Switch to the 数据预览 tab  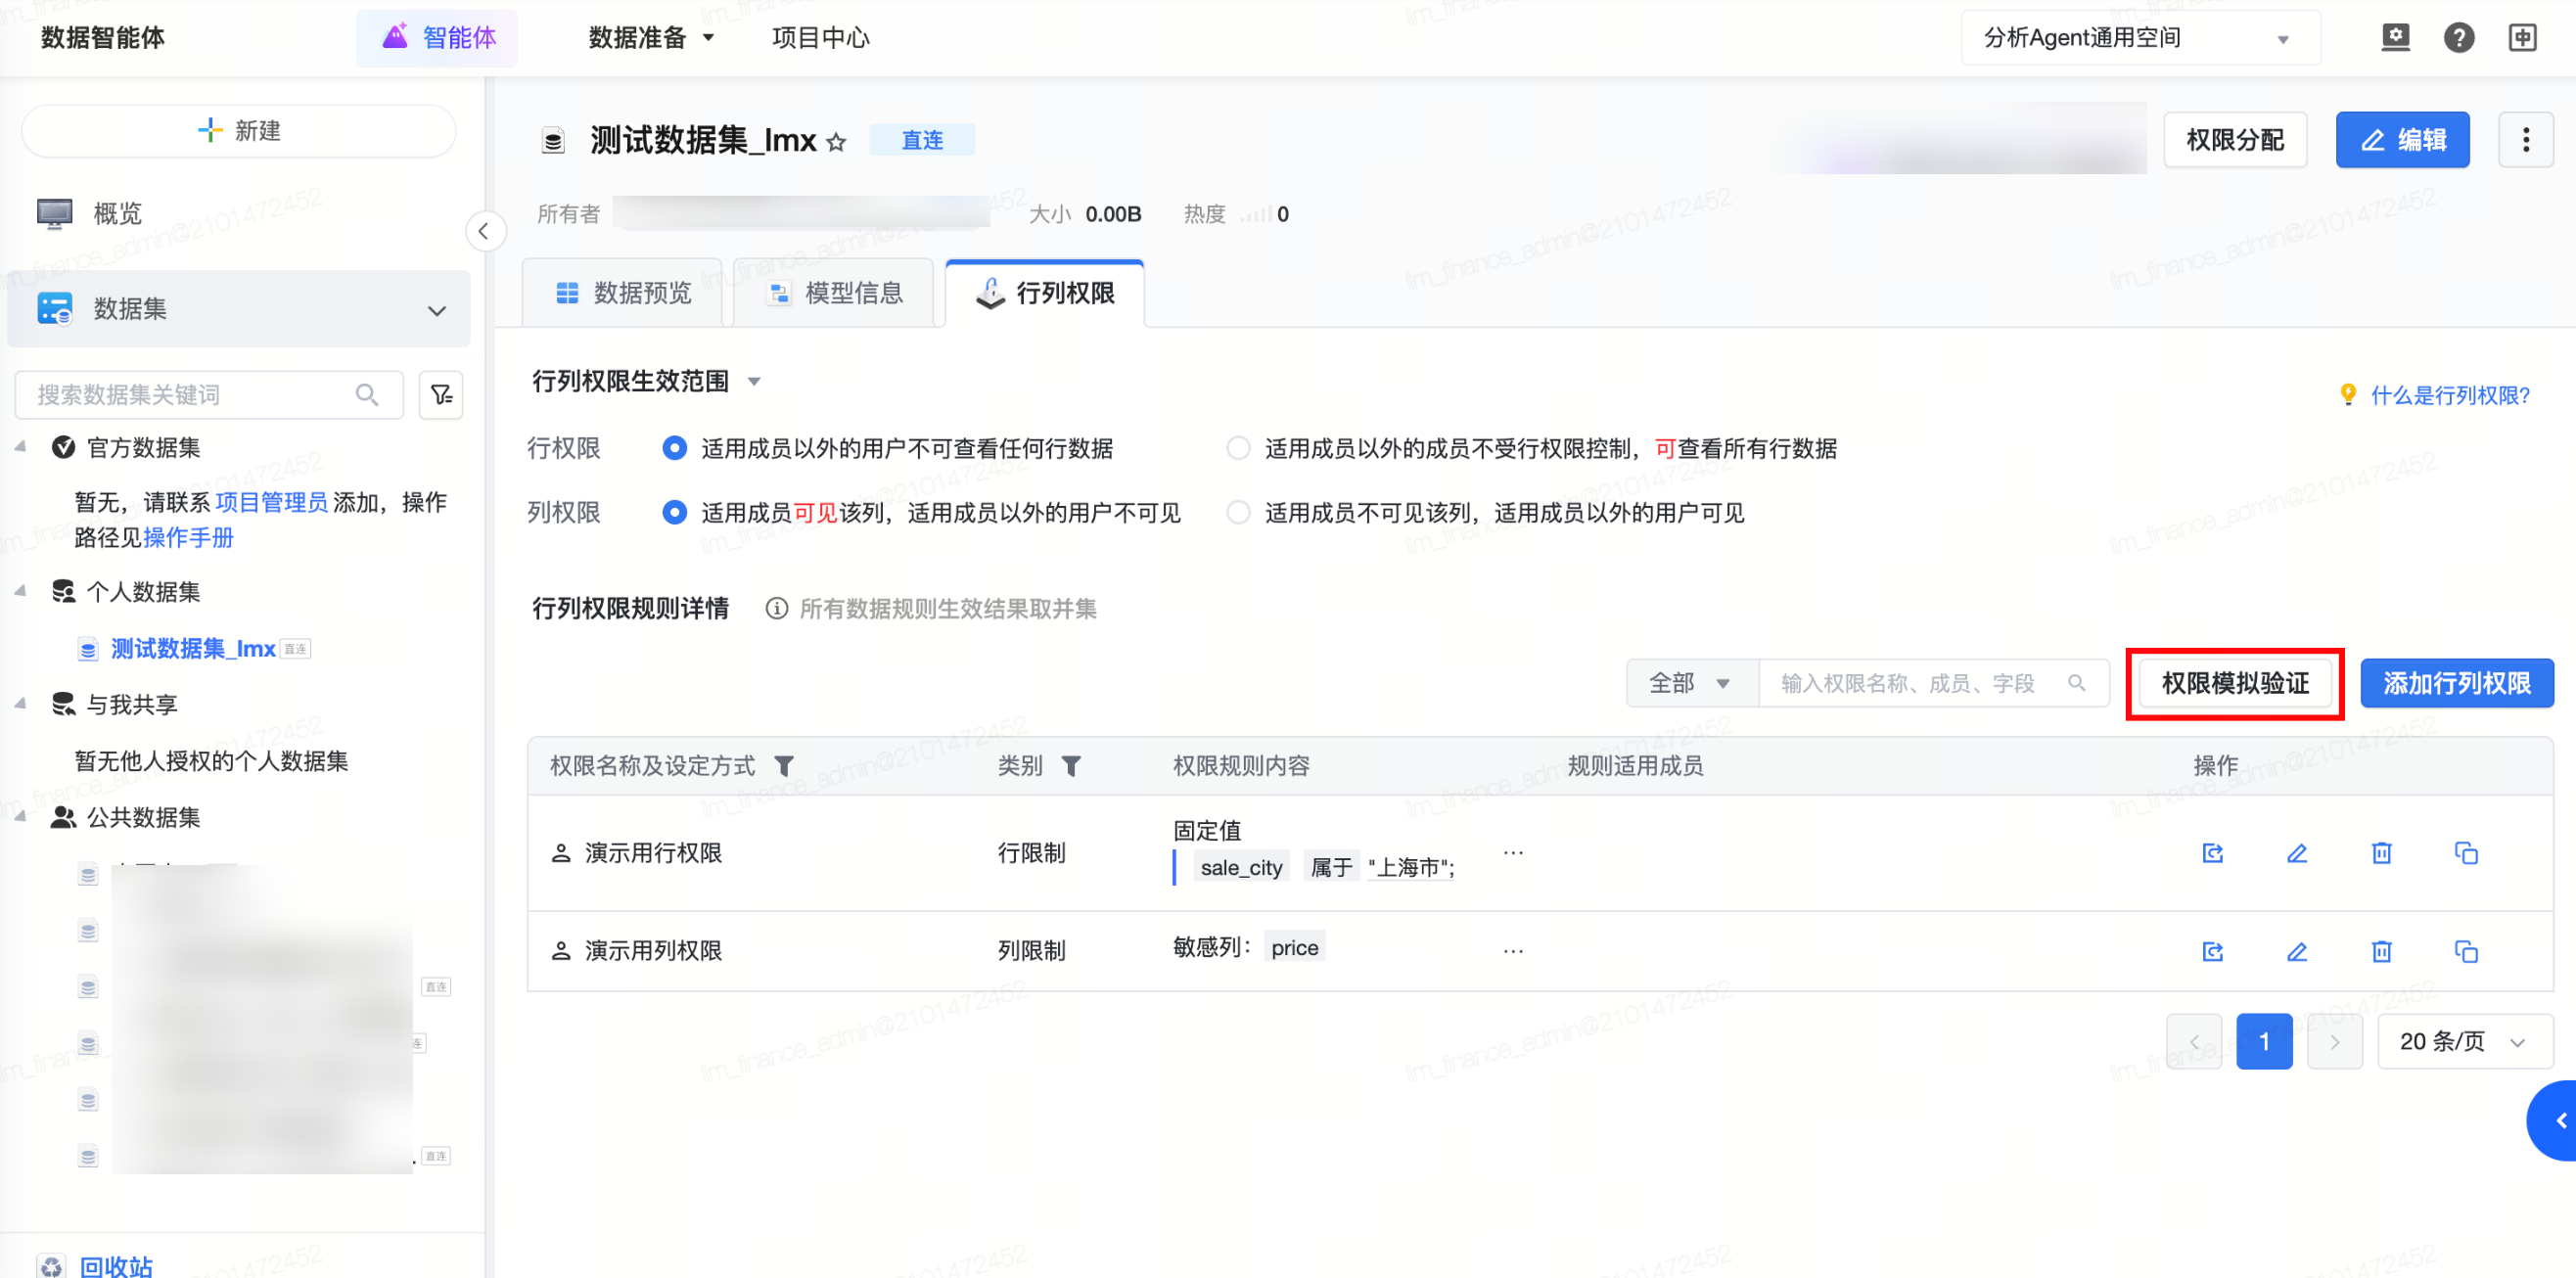(623, 293)
